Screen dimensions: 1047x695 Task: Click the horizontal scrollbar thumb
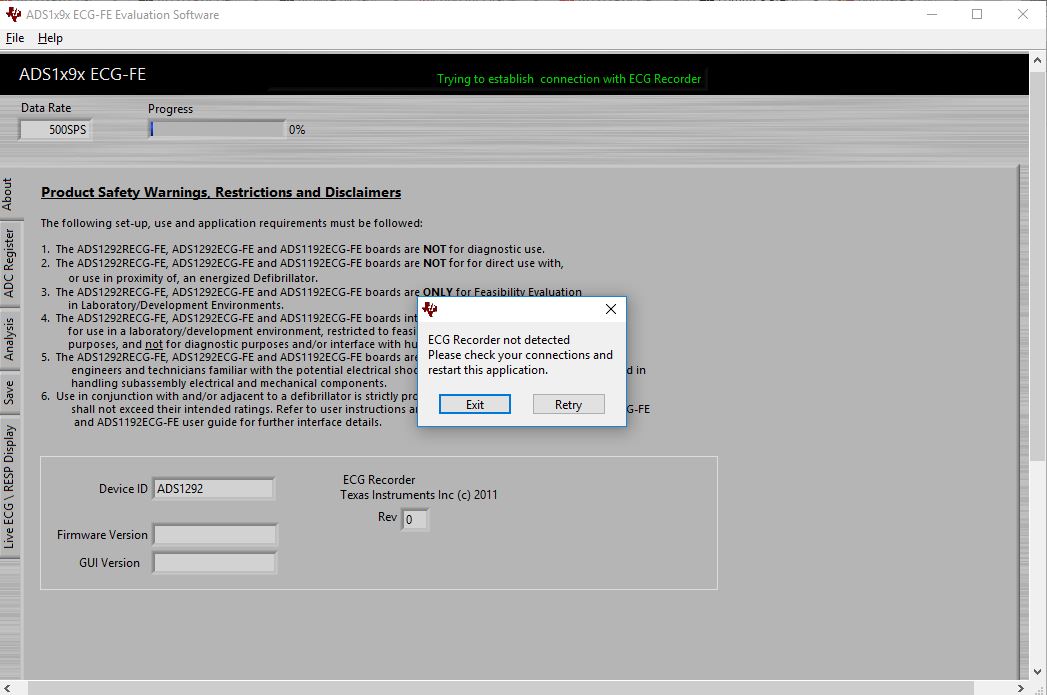click(501, 688)
